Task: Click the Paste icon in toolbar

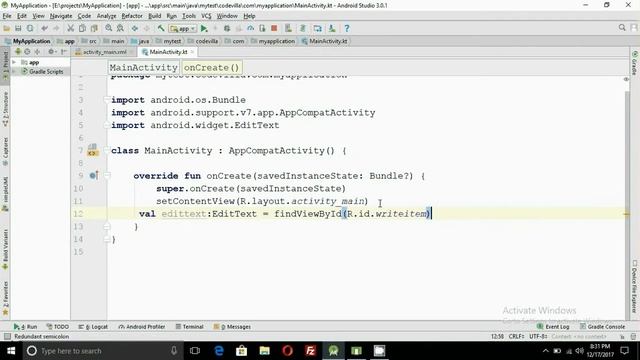Action: (94, 29)
